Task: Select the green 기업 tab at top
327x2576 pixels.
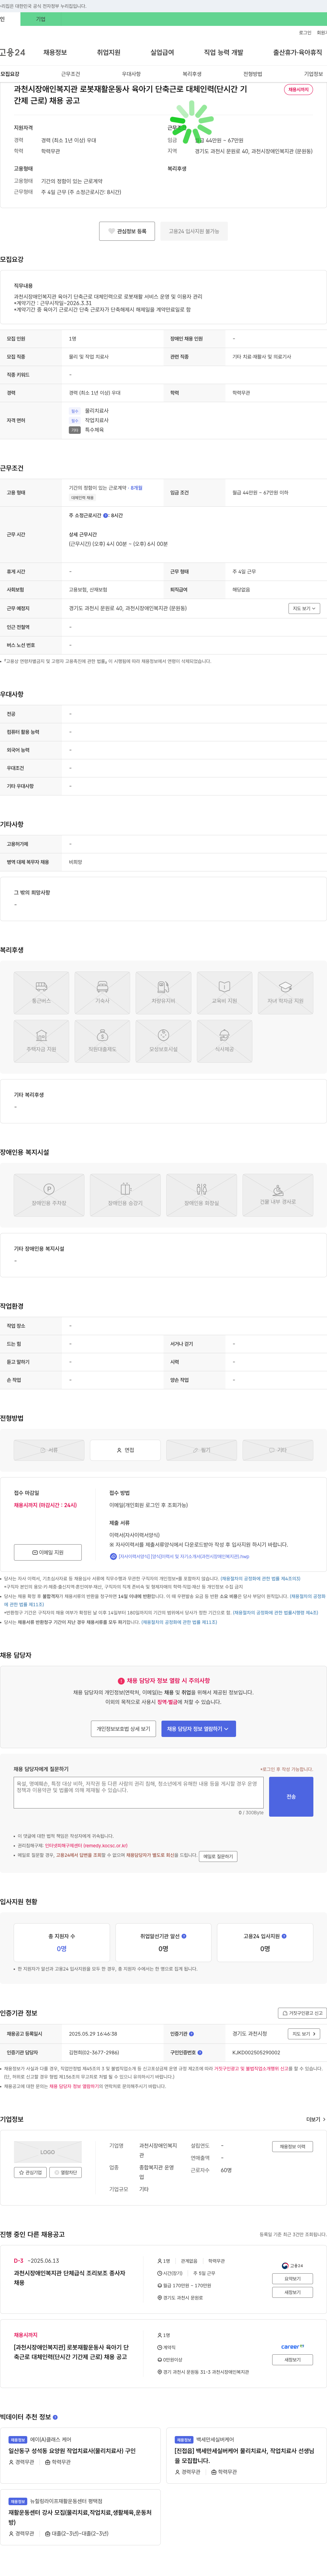Action: tap(41, 19)
